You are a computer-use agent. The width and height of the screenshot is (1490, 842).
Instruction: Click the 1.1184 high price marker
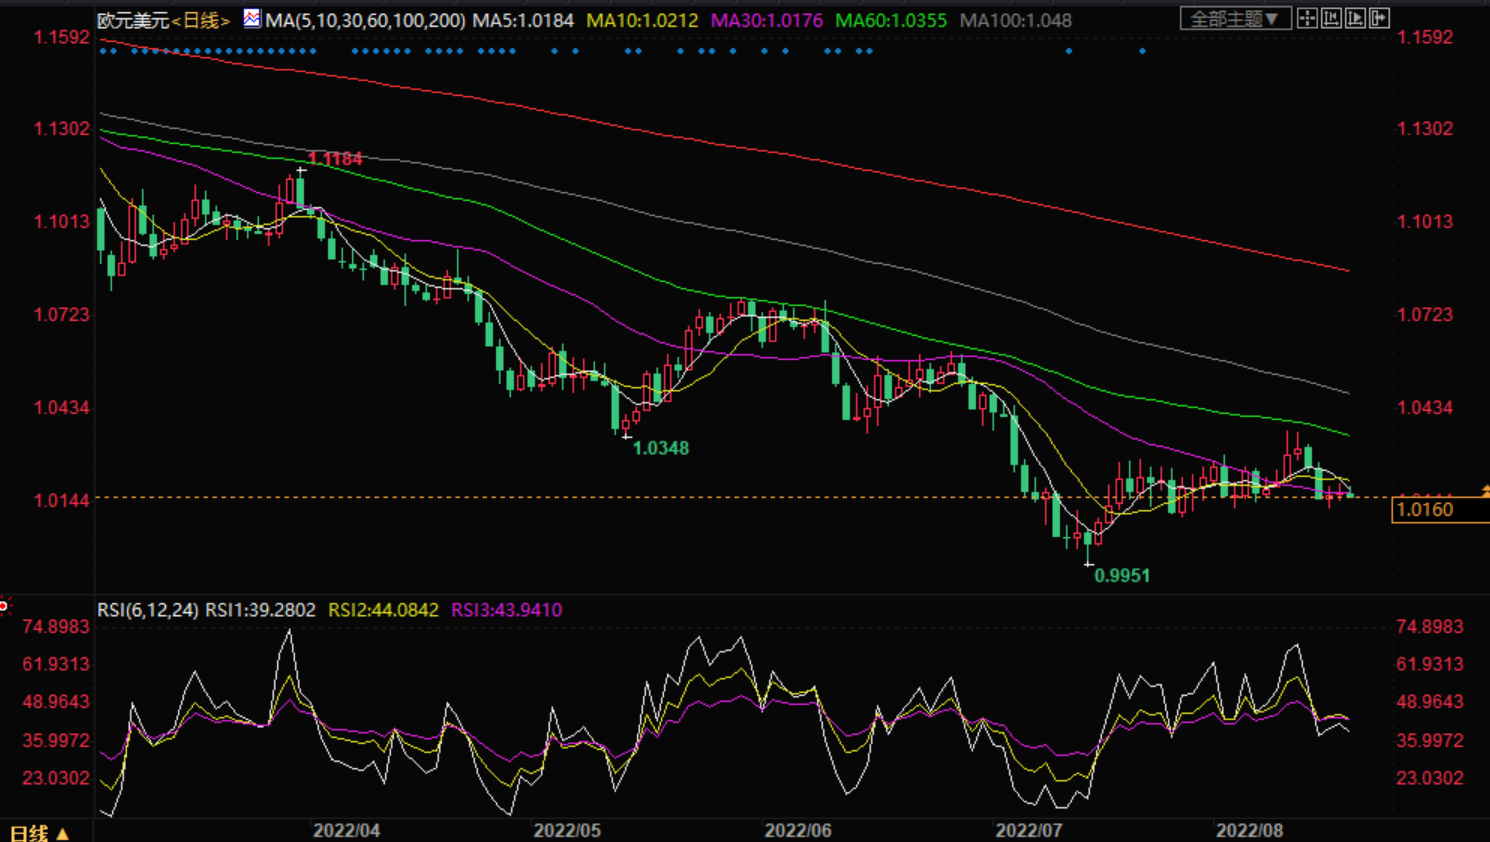pyautogui.click(x=335, y=159)
